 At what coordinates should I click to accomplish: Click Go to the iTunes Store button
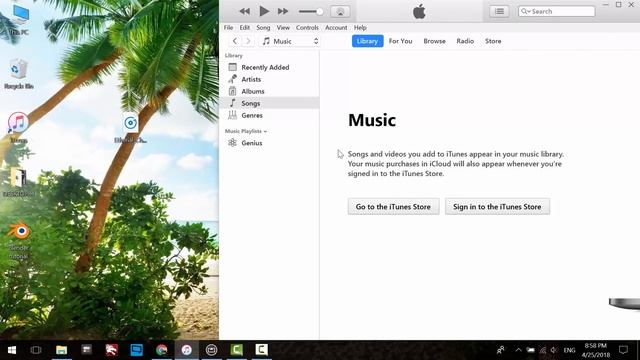393,207
